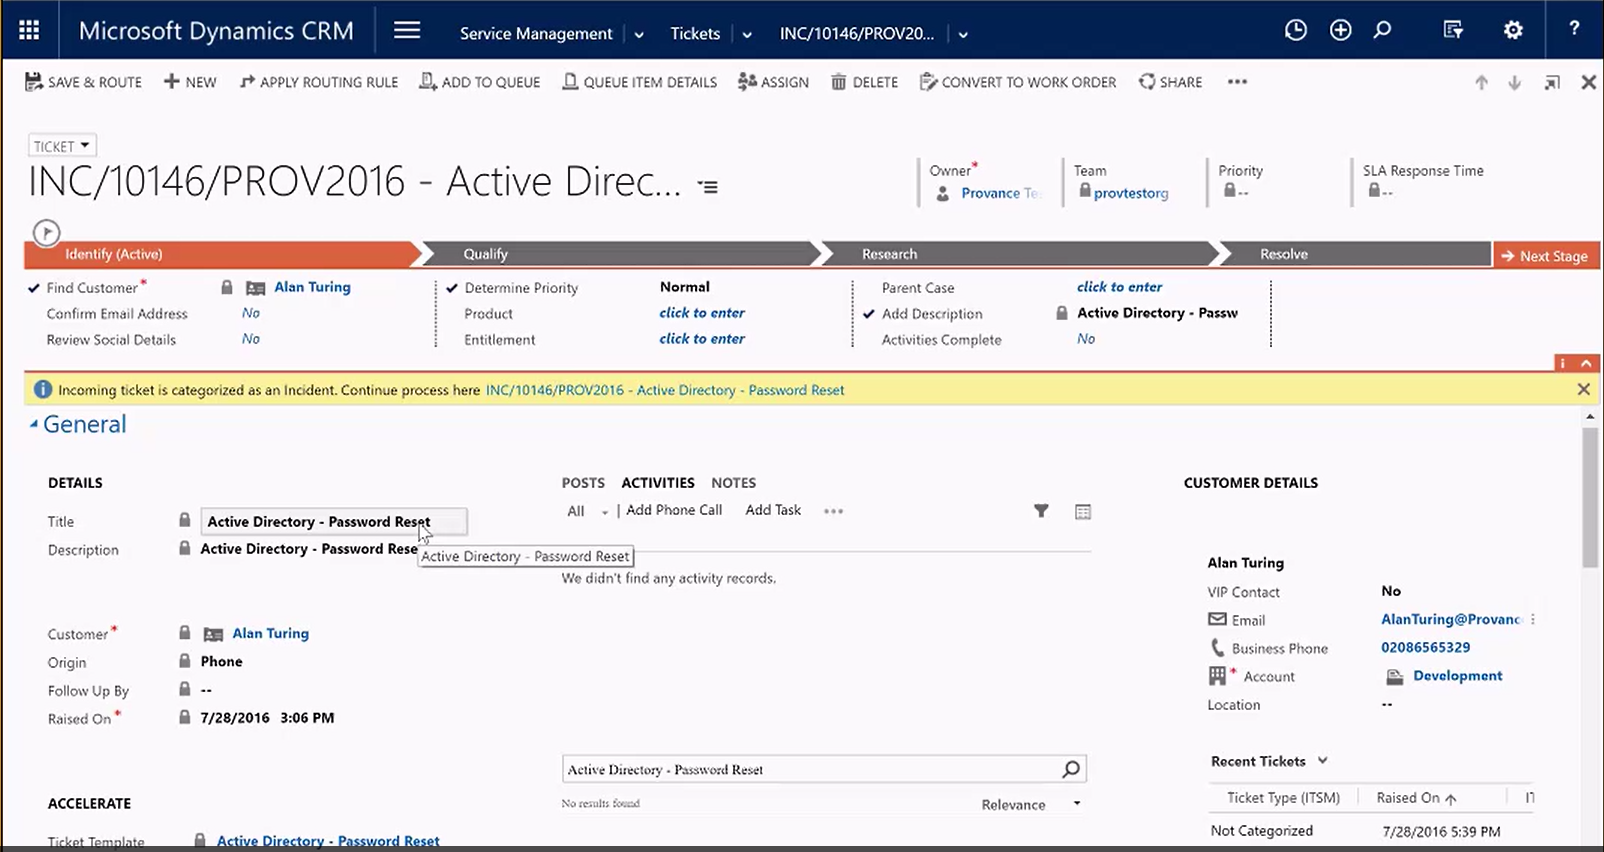Click the activities filter funnel icon

pos(1041,511)
